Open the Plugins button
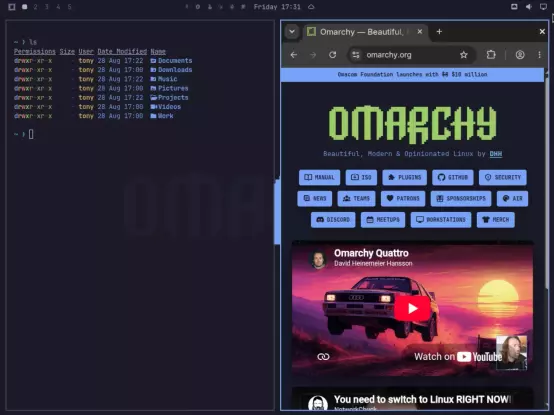This screenshot has height=415, width=554. (x=405, y=177)
